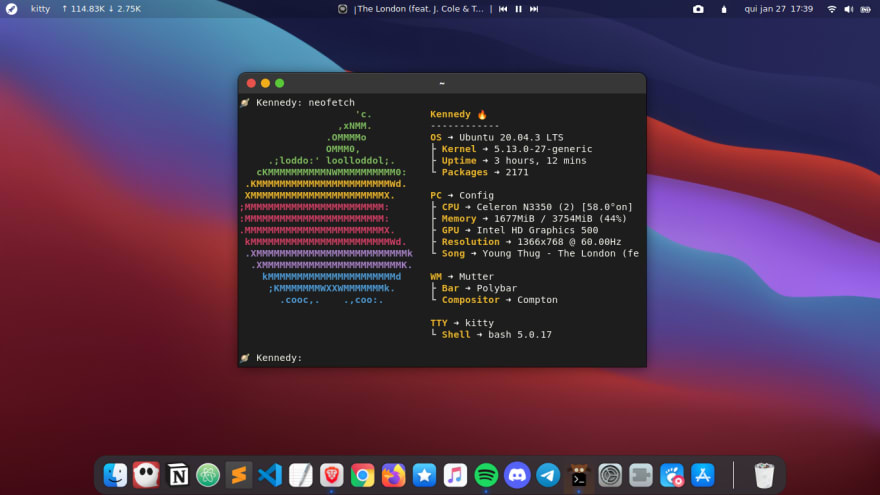Click the 'Ubuntu 20.04.3 LTS' OS line
The height and width of the screenshot is (495, 880).
[x=497, y=138]
